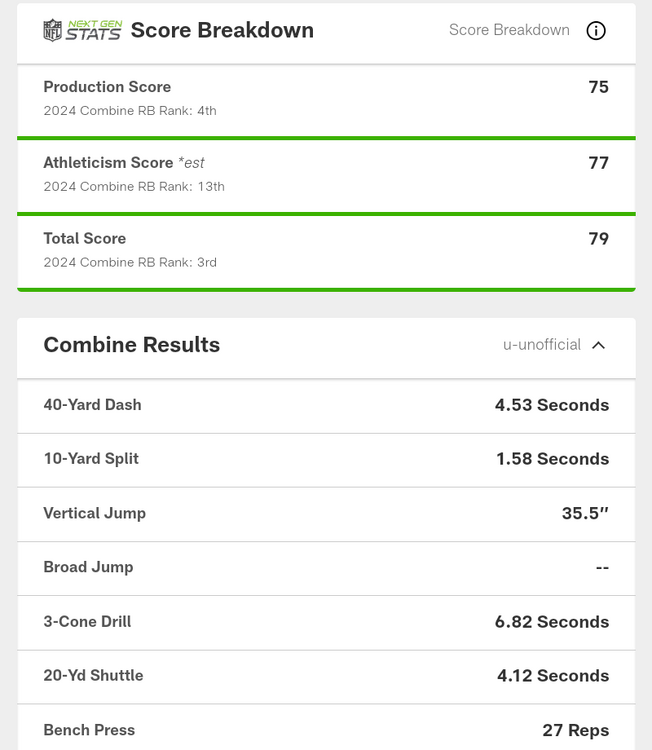Click the Score Breakdown bold heading

click(x=222, y=30)
